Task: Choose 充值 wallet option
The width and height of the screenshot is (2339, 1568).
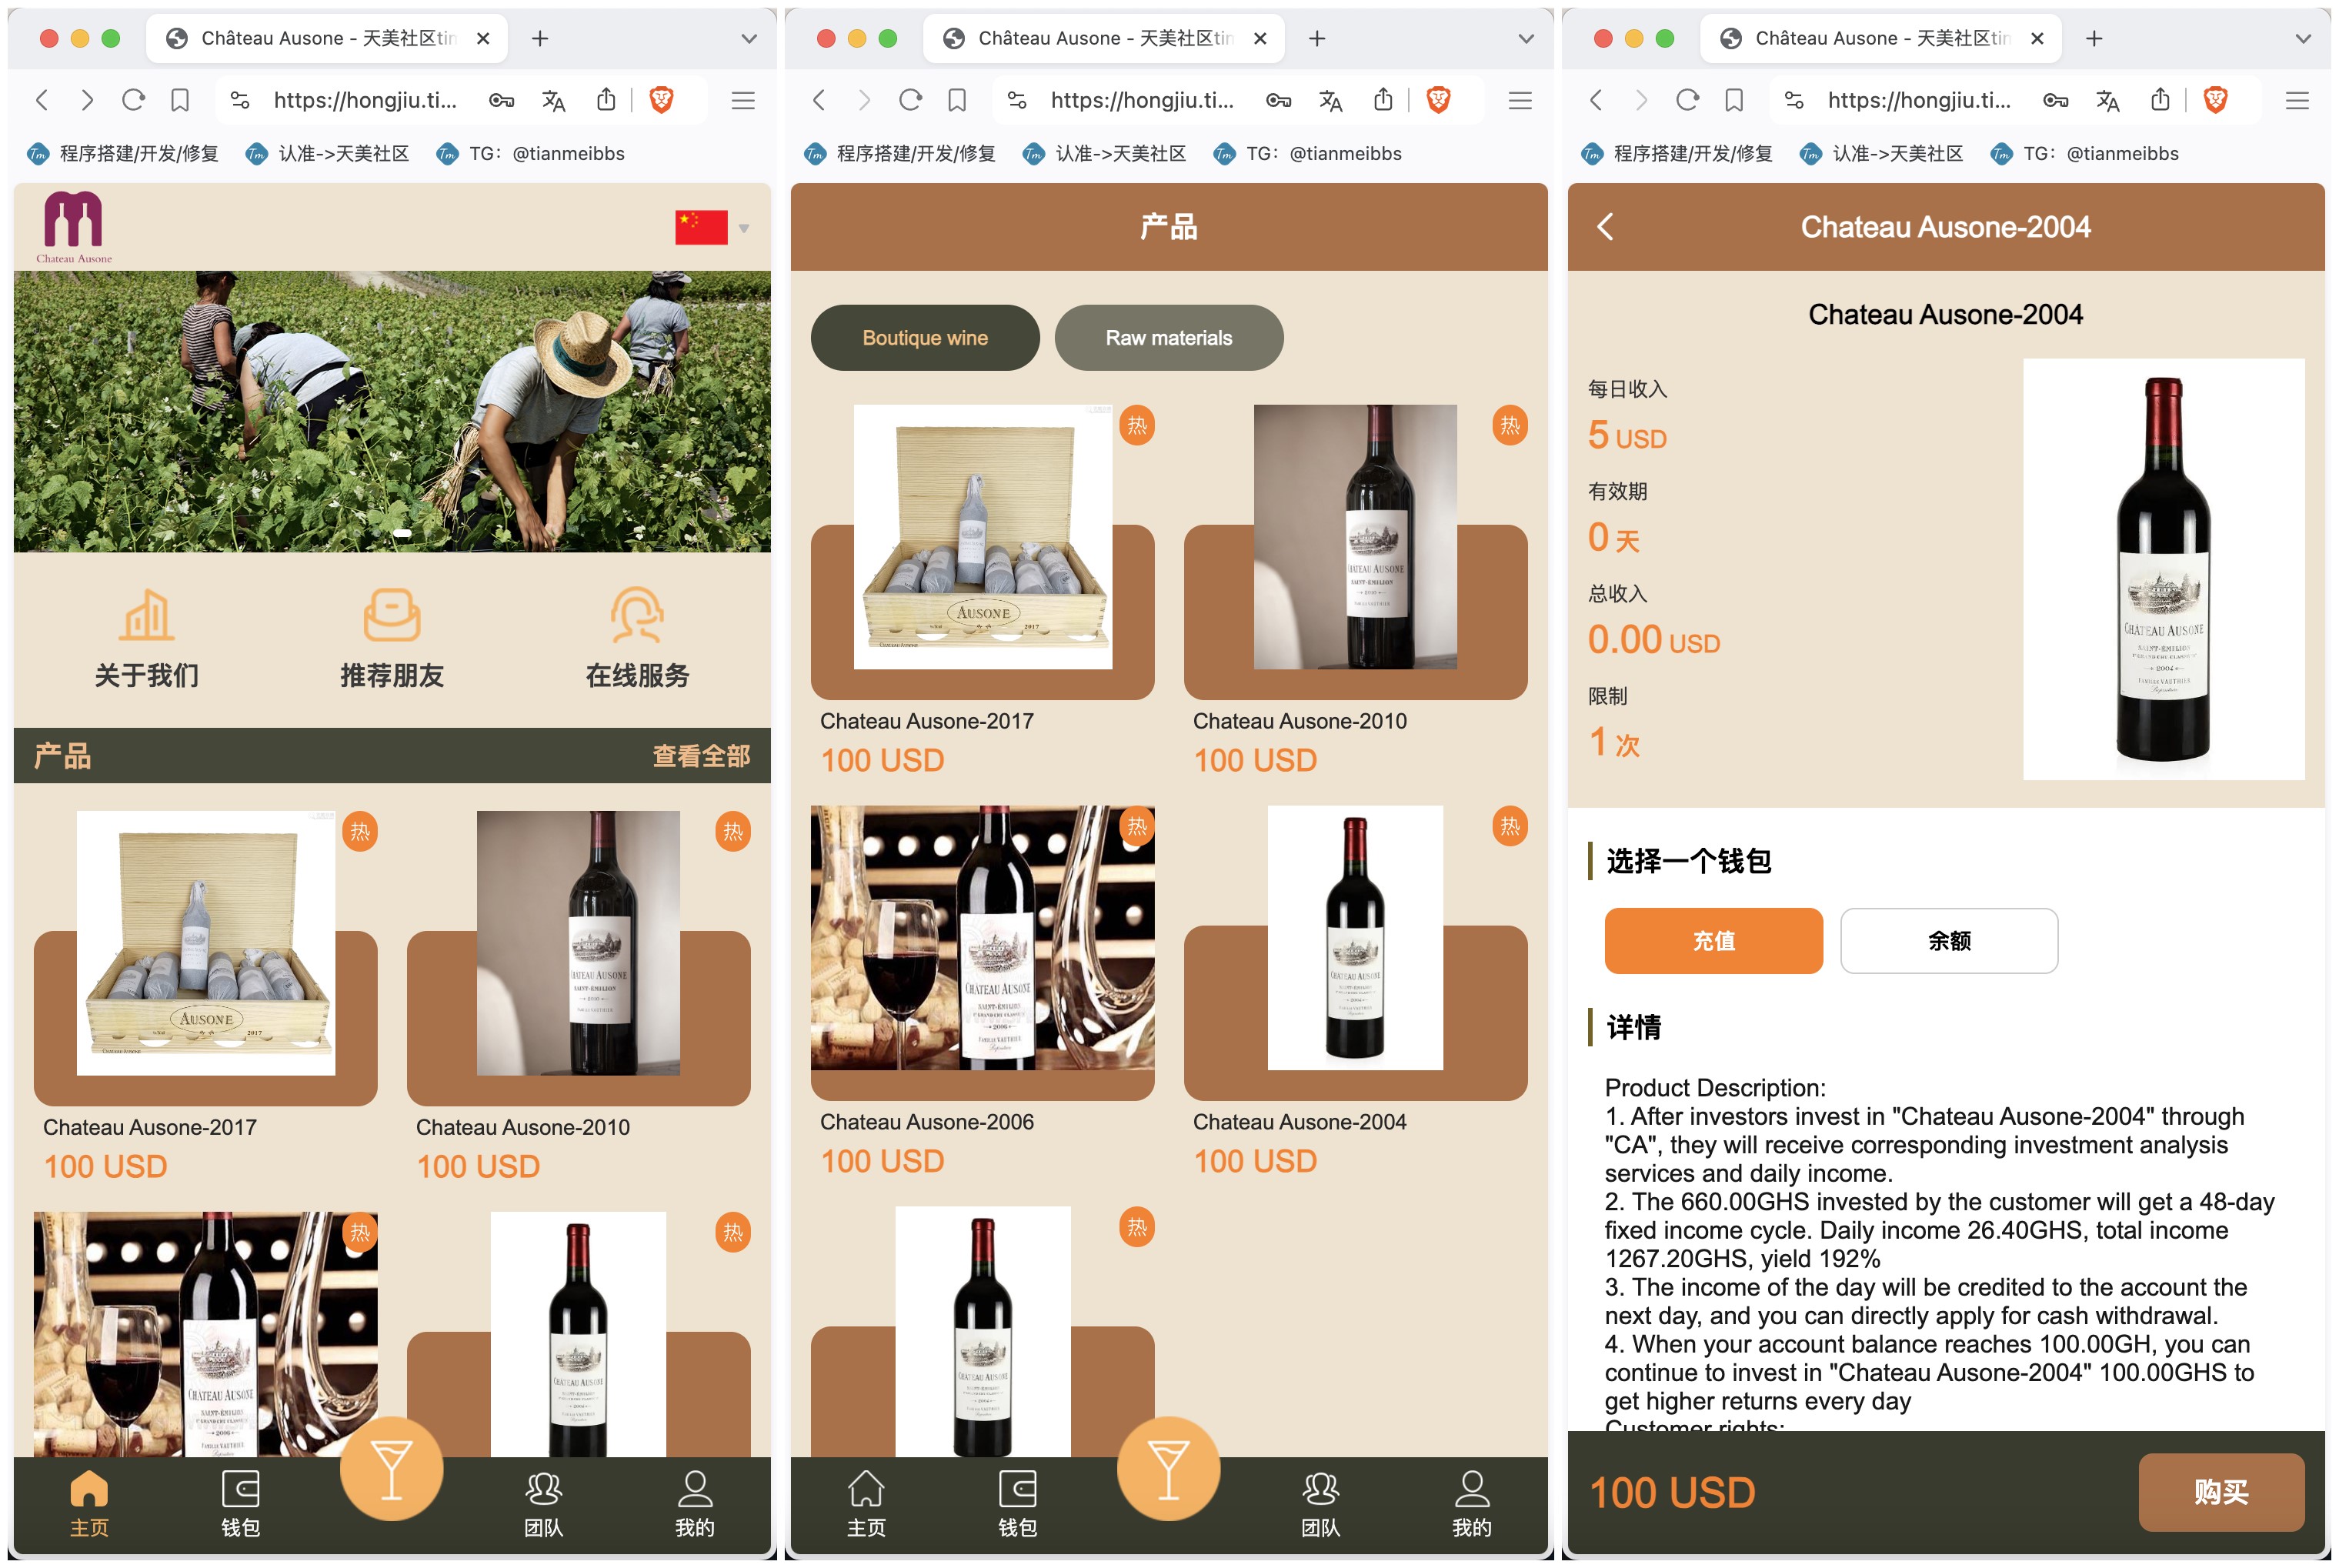Action: pos(1714,941)
